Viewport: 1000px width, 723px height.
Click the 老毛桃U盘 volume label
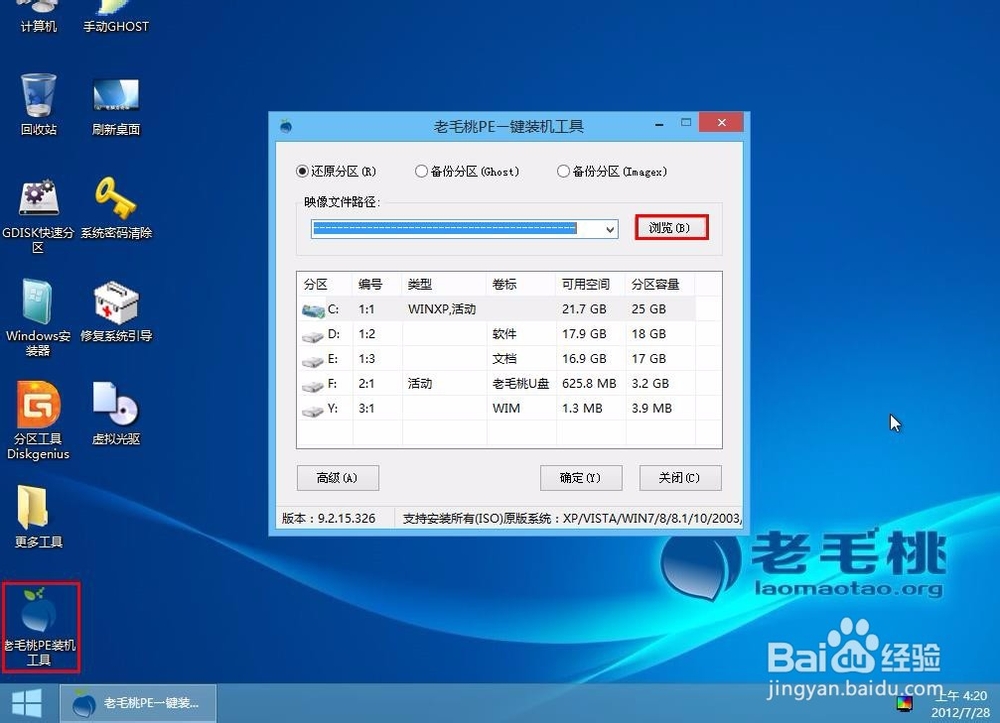pos(520,384)
